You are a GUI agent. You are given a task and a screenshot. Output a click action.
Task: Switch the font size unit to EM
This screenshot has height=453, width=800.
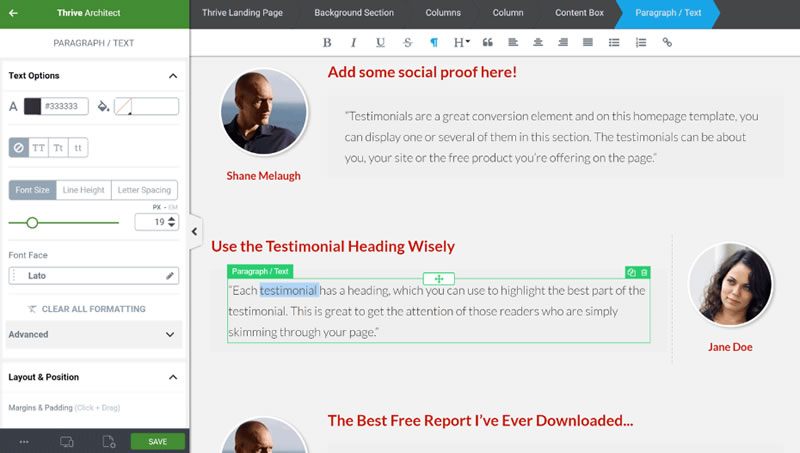[173, 207]
